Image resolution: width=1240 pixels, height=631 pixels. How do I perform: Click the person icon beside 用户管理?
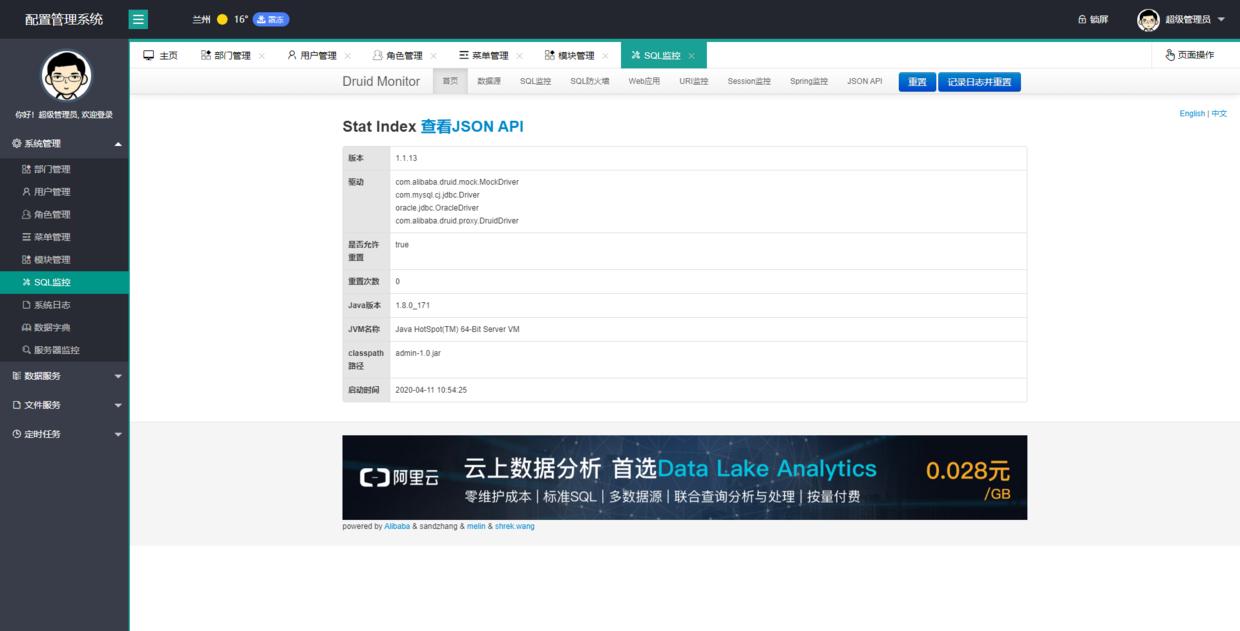coord(26,190)
